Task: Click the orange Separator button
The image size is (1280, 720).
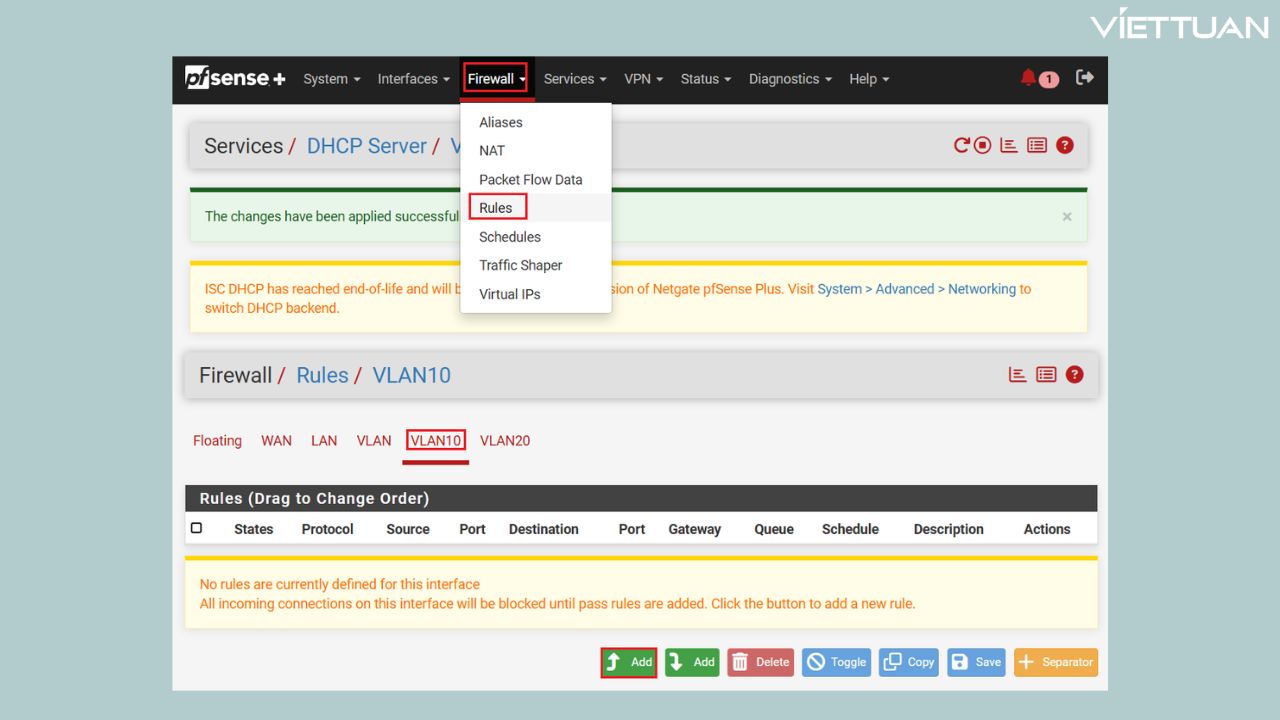Action: pyautogui.click(x=1056, y=662)
